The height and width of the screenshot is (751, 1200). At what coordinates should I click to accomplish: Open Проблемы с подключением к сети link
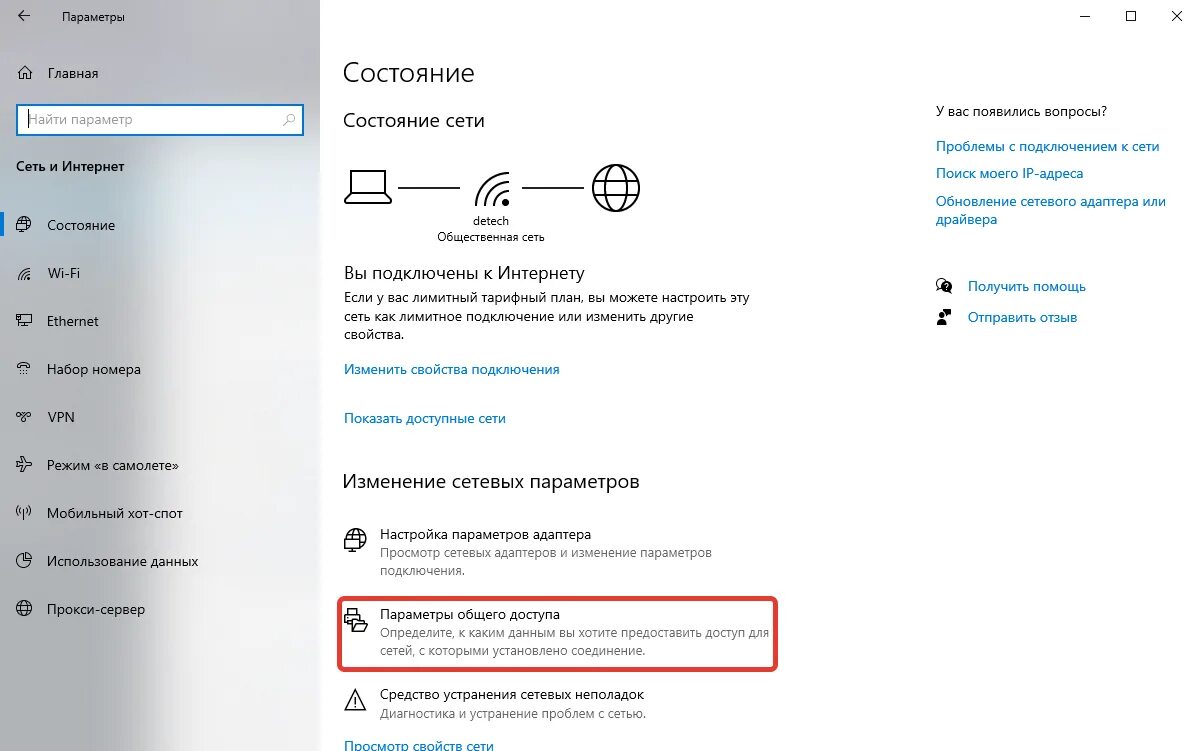[x=1047, y=146]
